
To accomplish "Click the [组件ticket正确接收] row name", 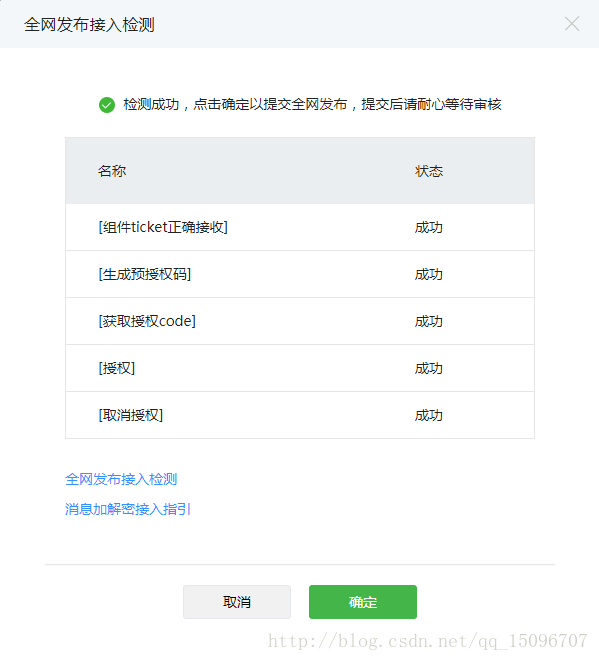I will click(x=163, y=227).
